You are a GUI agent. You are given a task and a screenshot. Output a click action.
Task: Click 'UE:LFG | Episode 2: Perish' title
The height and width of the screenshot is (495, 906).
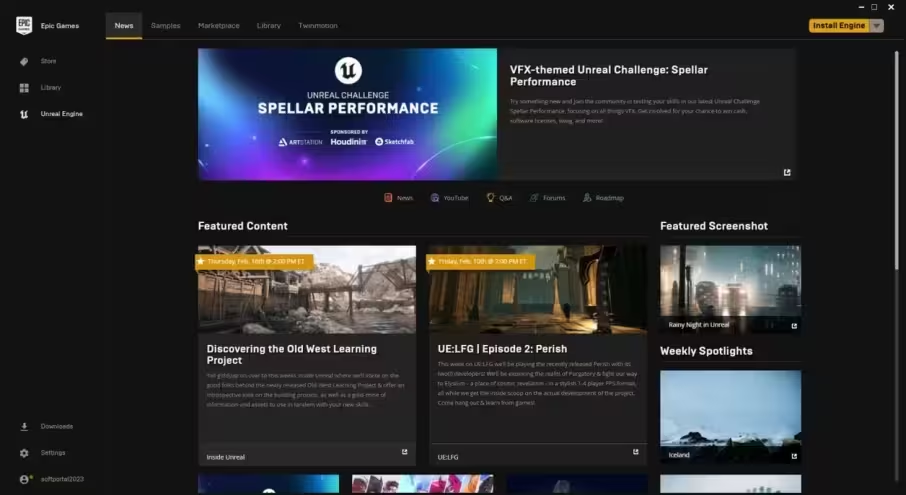(x=502, y=349)
